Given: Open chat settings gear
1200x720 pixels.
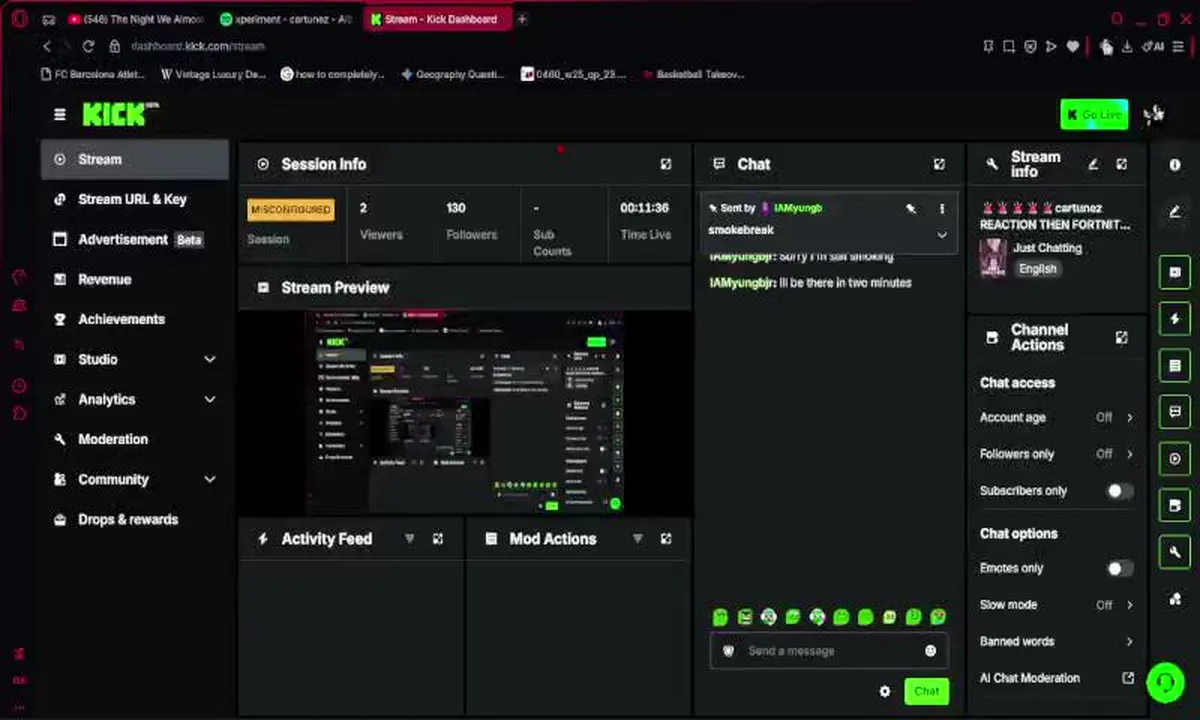Looking at the screenshot, I should pyautogui.click(x=884, y=691).
